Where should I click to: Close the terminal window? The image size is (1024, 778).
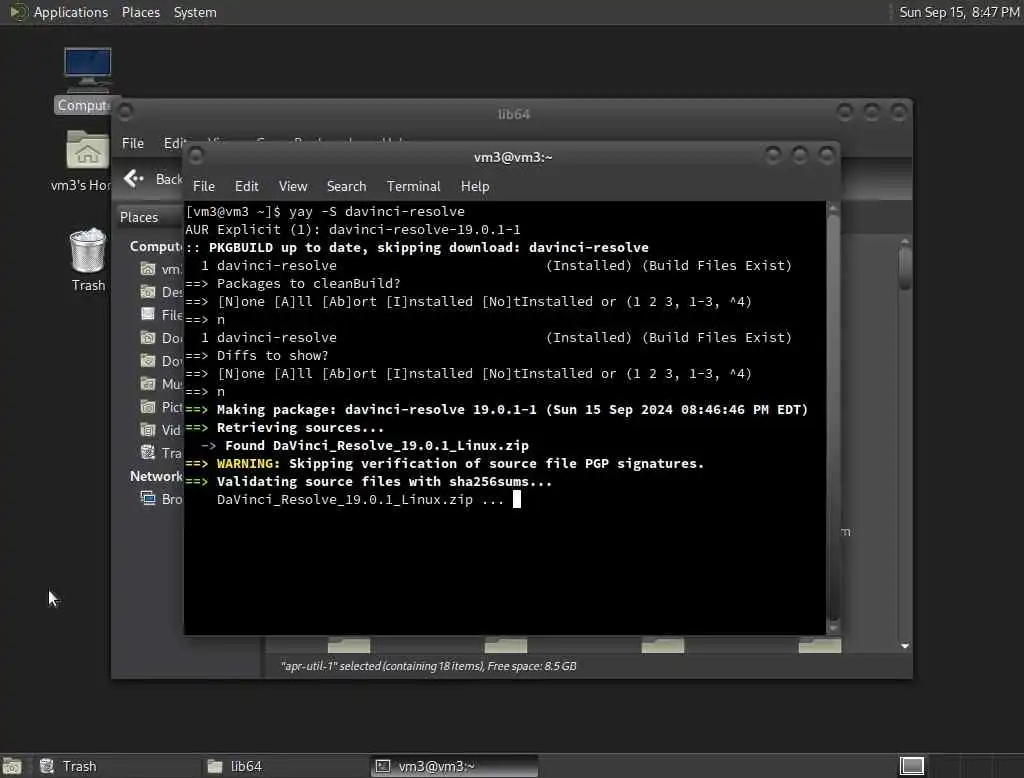826,155
